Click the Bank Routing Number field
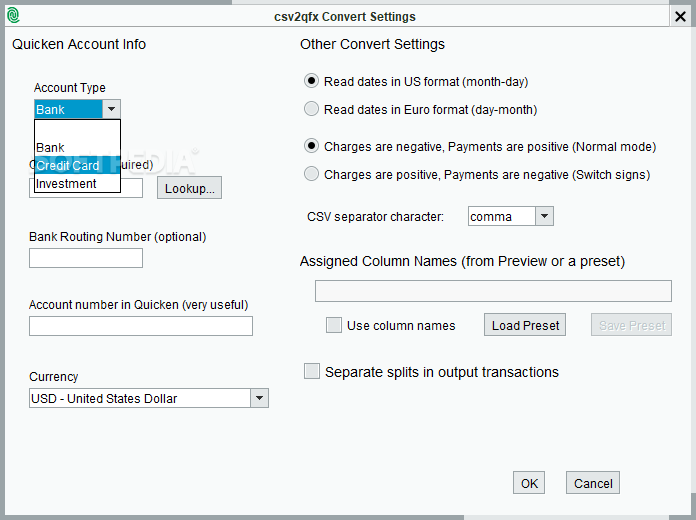Viewport: 696px width, 520px height. click(x=86, y=258)
